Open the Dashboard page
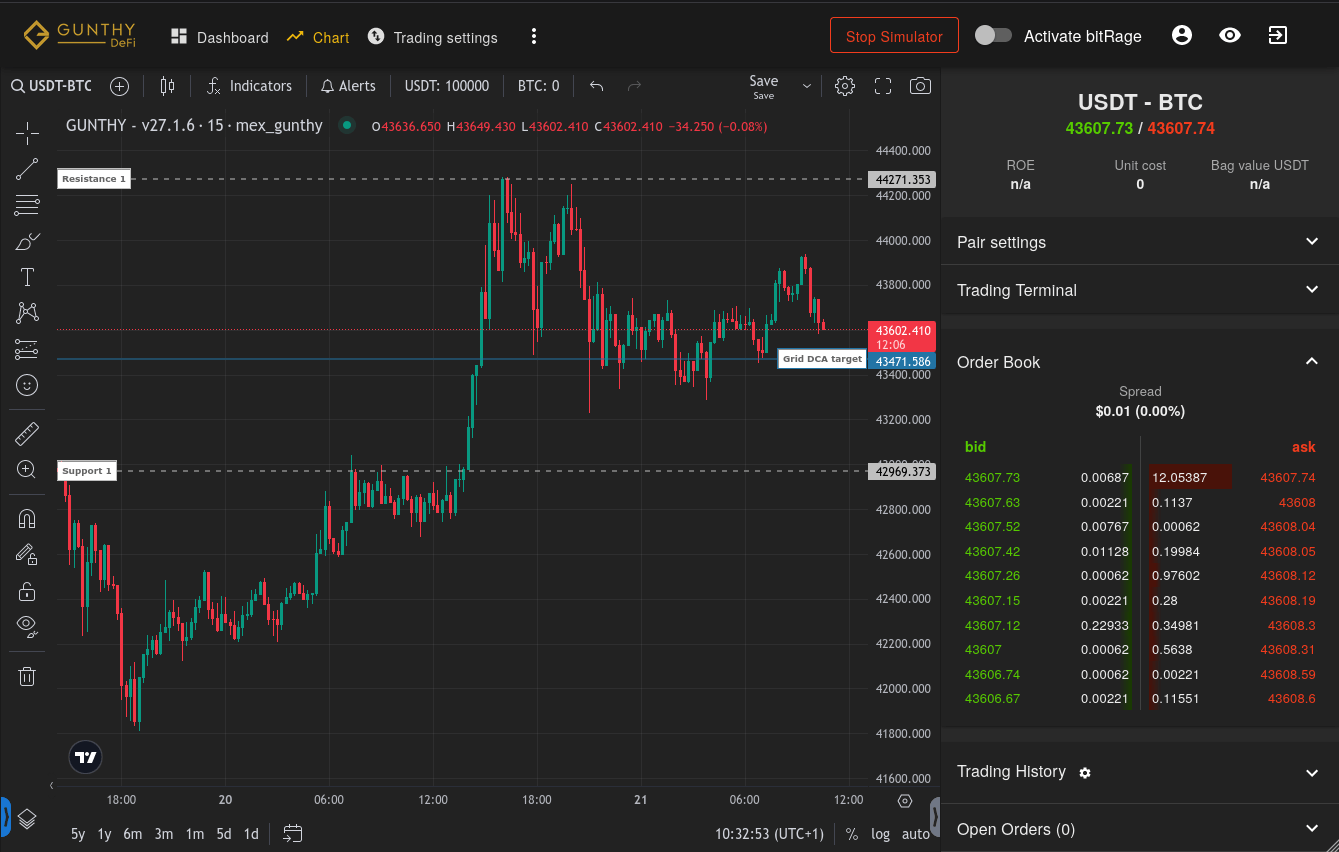The width and height of the screenshot is (1339, 852). pyautogui.click(x=220, y=37)
